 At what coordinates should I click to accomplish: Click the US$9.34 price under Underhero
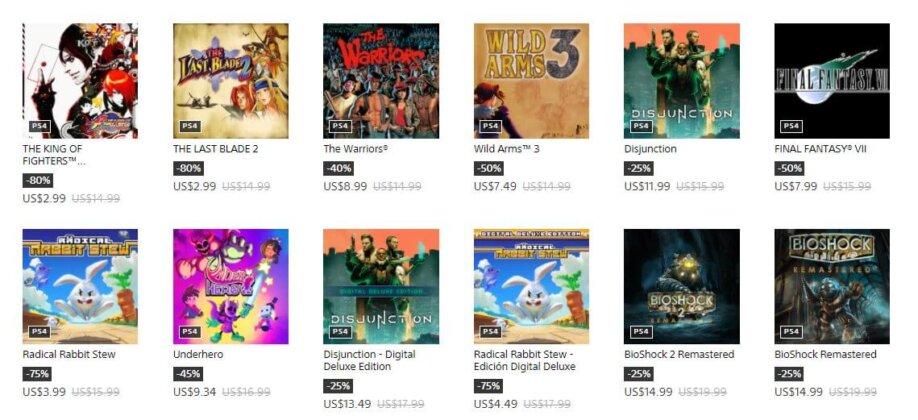tap(194, 392)
